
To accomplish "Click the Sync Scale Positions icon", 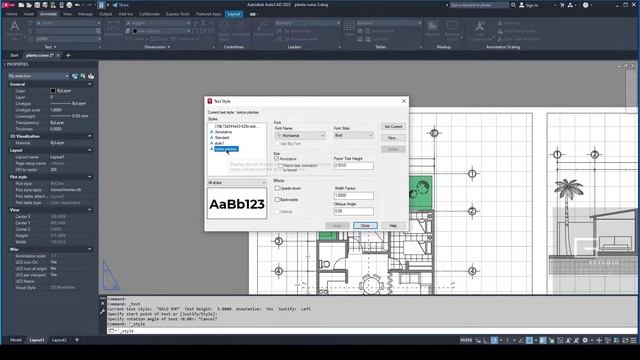I will (x=500, y=39).
